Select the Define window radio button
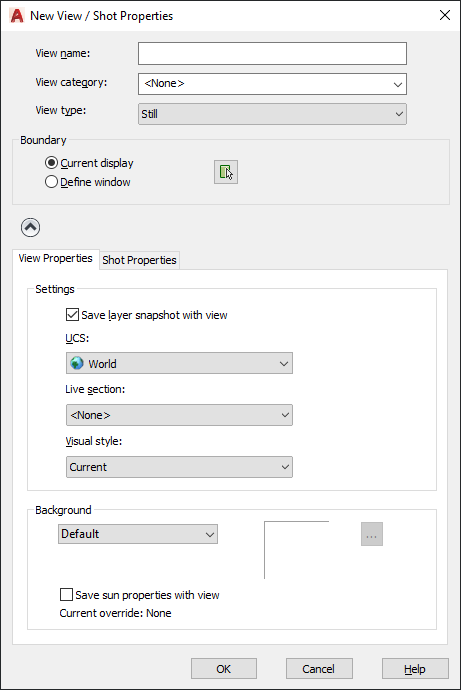The image size is (461, 690). (x=51, y=182)
